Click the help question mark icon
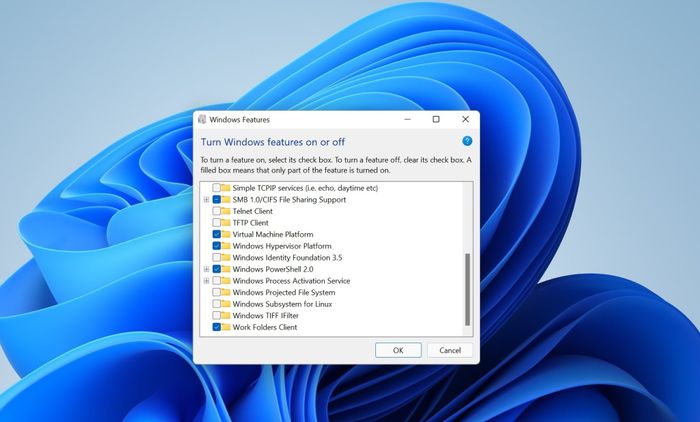Image resolution: width=700 pixels, height=422 pixels. pyautogui.click(x=467, y=141)
